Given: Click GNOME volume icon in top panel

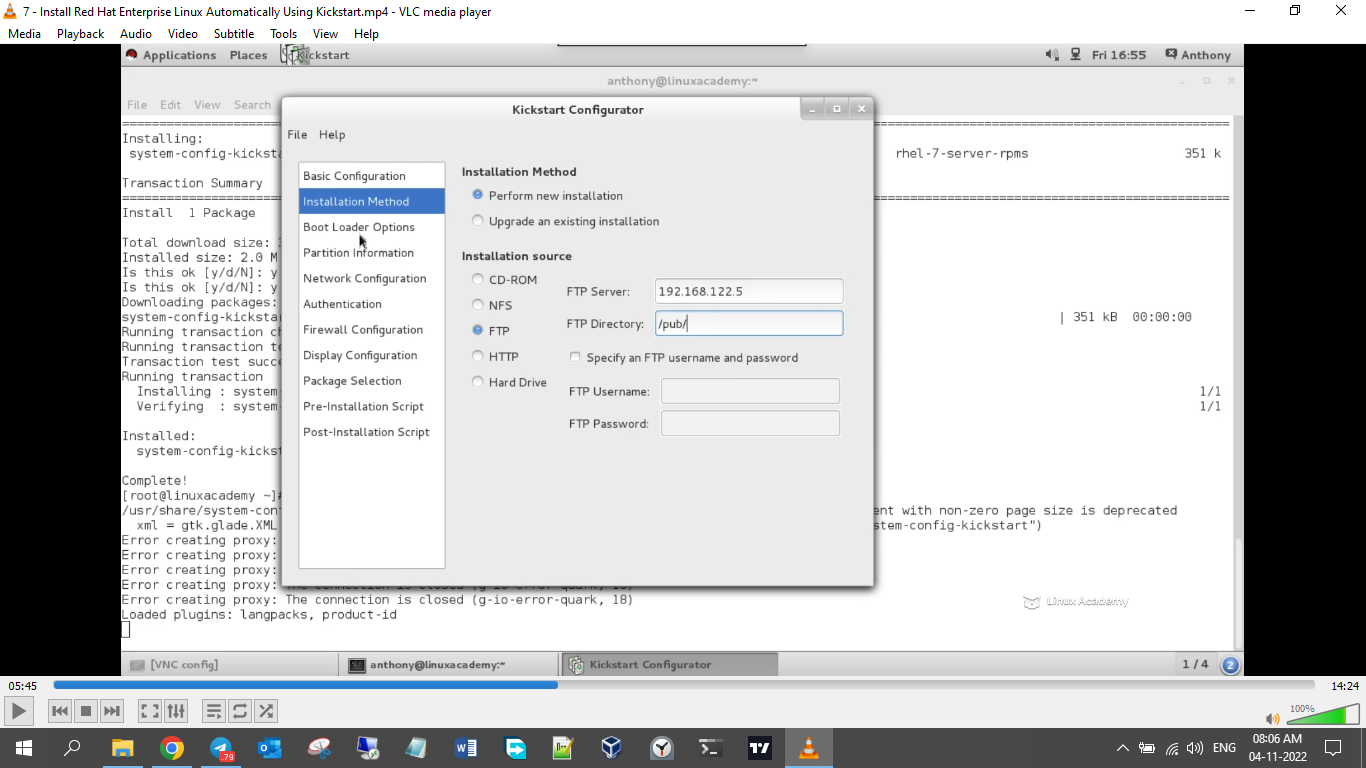Looking at the screenshot, I should click(x=1052, y=55).
